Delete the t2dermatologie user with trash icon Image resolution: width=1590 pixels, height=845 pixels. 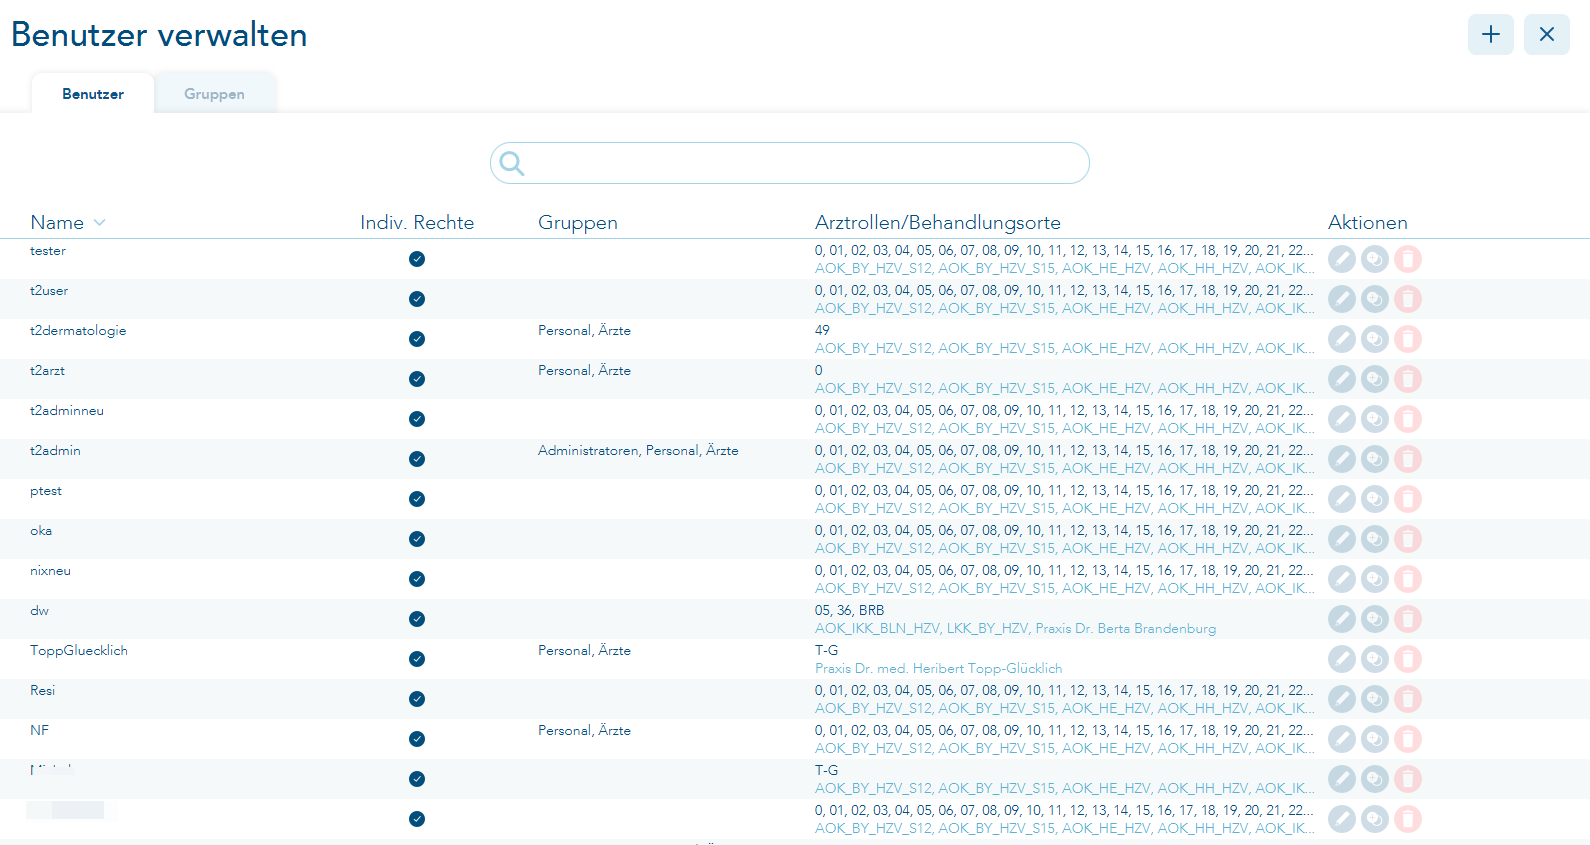[1408, 339]
